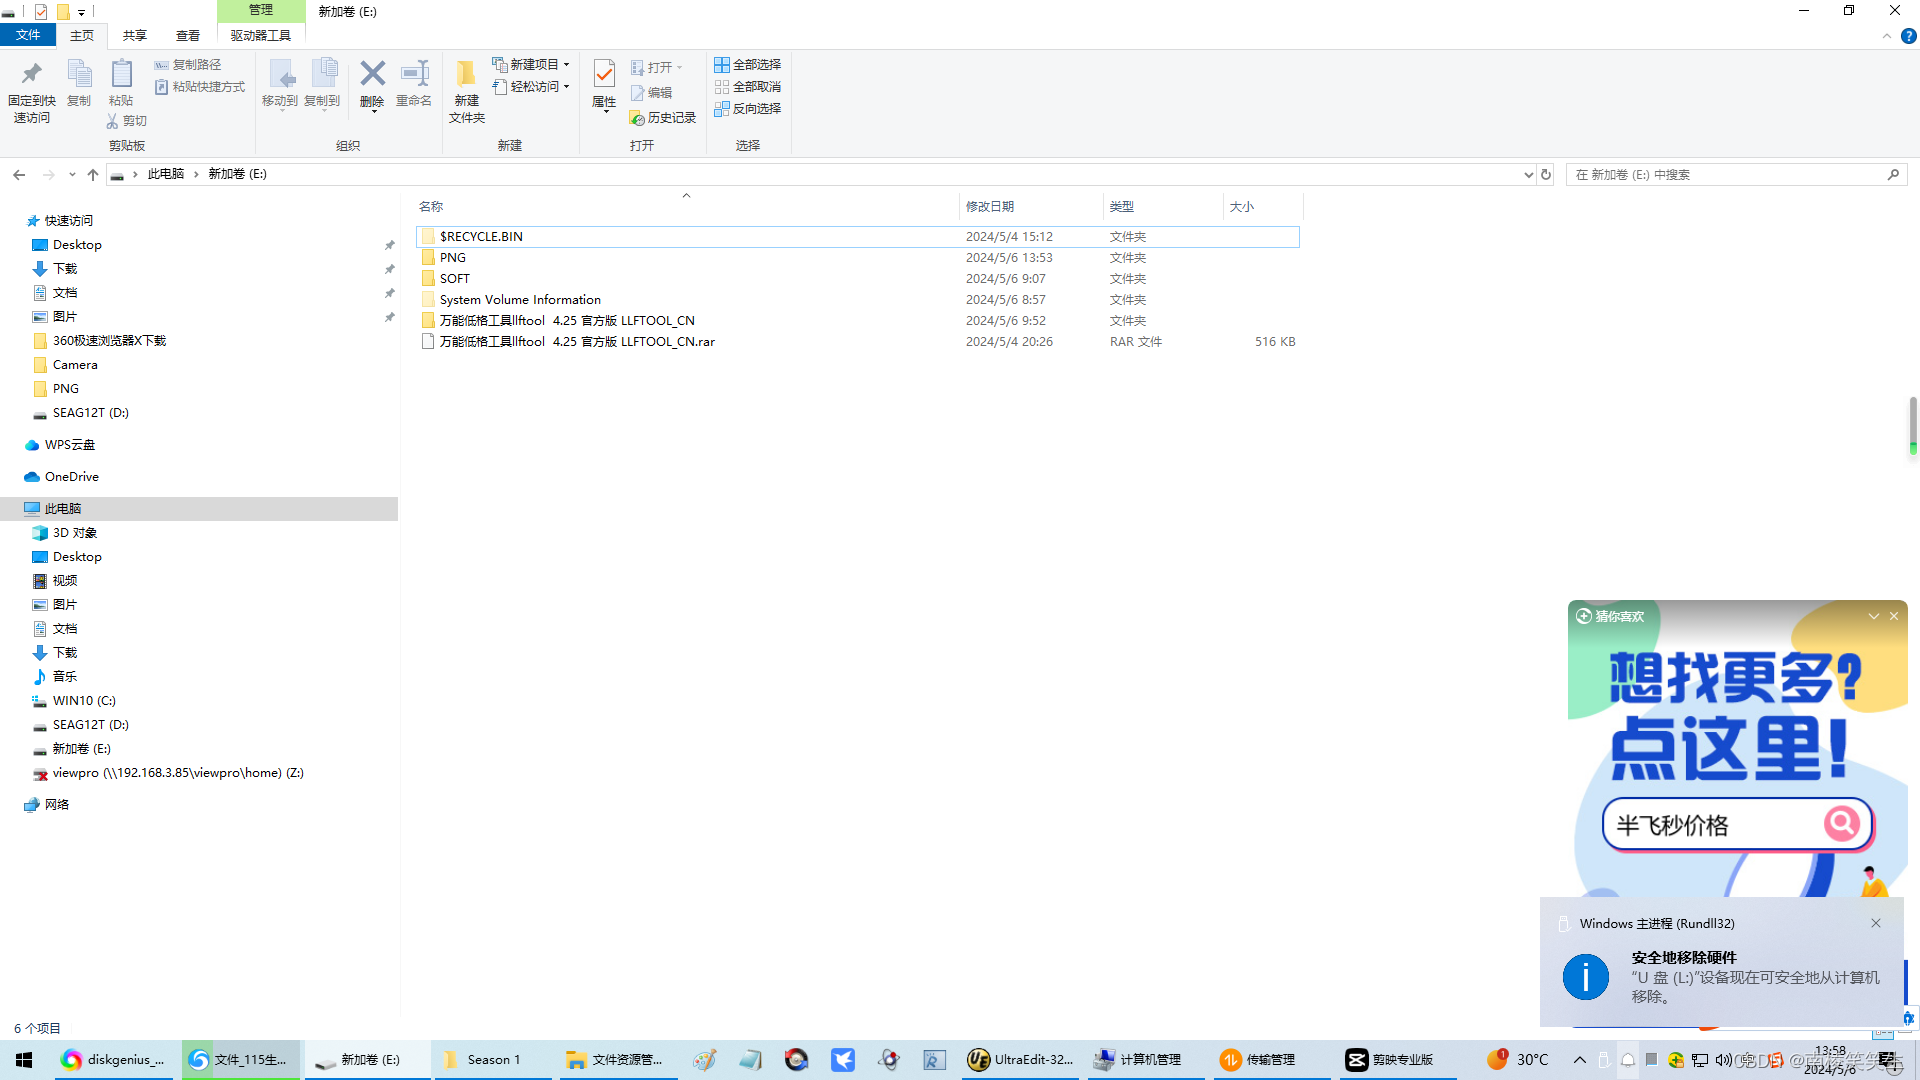Click Invert Selection (反向选择) option
The image size is (1920, 1080).
click(747, 109)
